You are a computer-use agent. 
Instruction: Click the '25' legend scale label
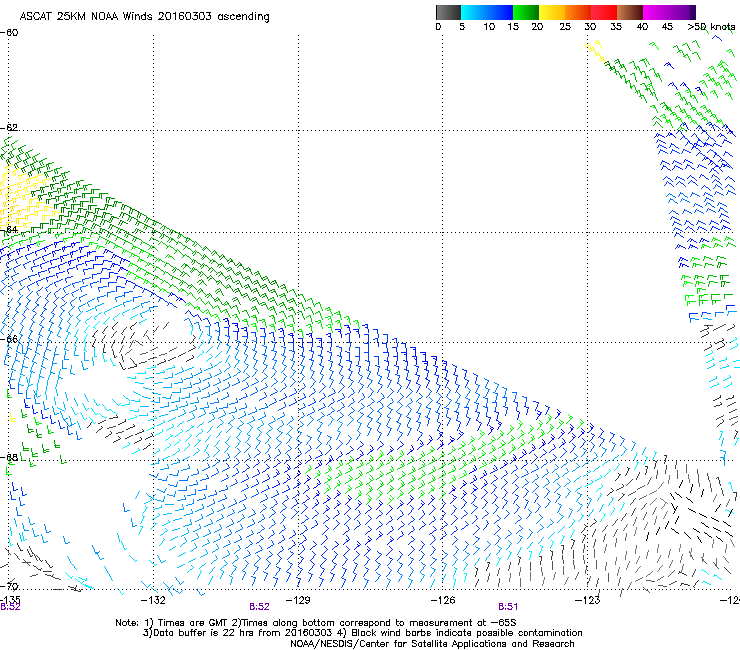click(565, 27)
